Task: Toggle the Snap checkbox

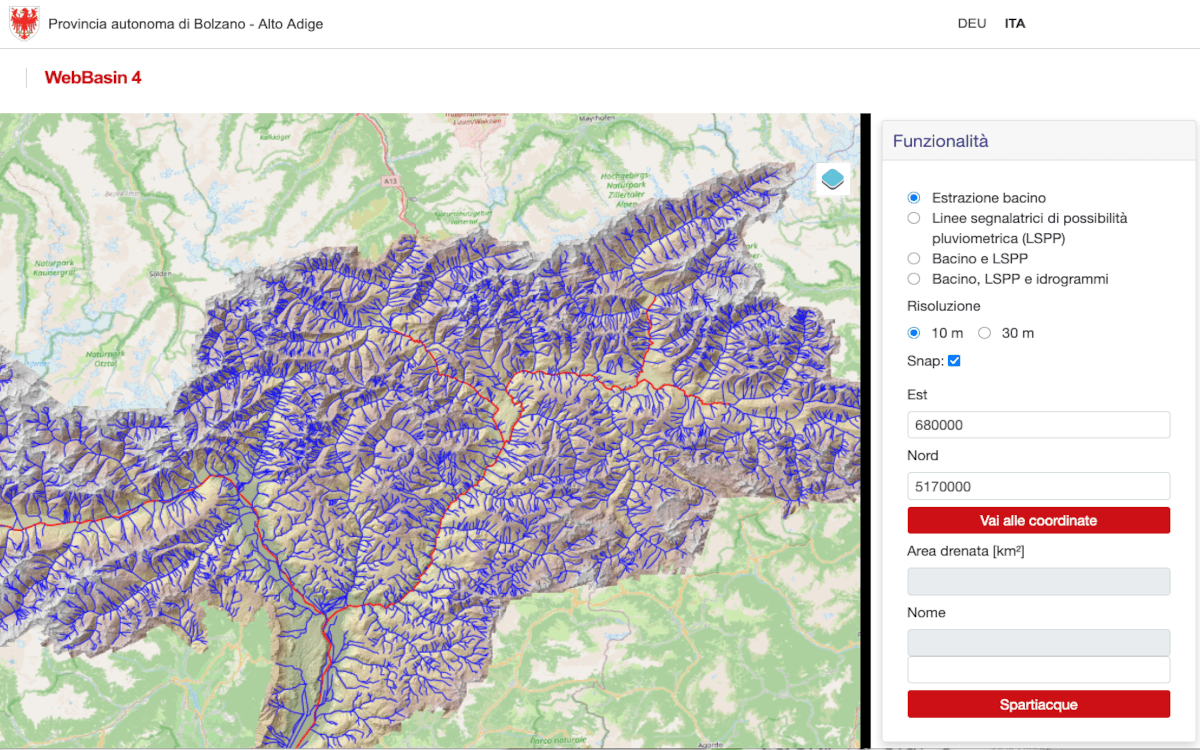Action: [954, 361]
